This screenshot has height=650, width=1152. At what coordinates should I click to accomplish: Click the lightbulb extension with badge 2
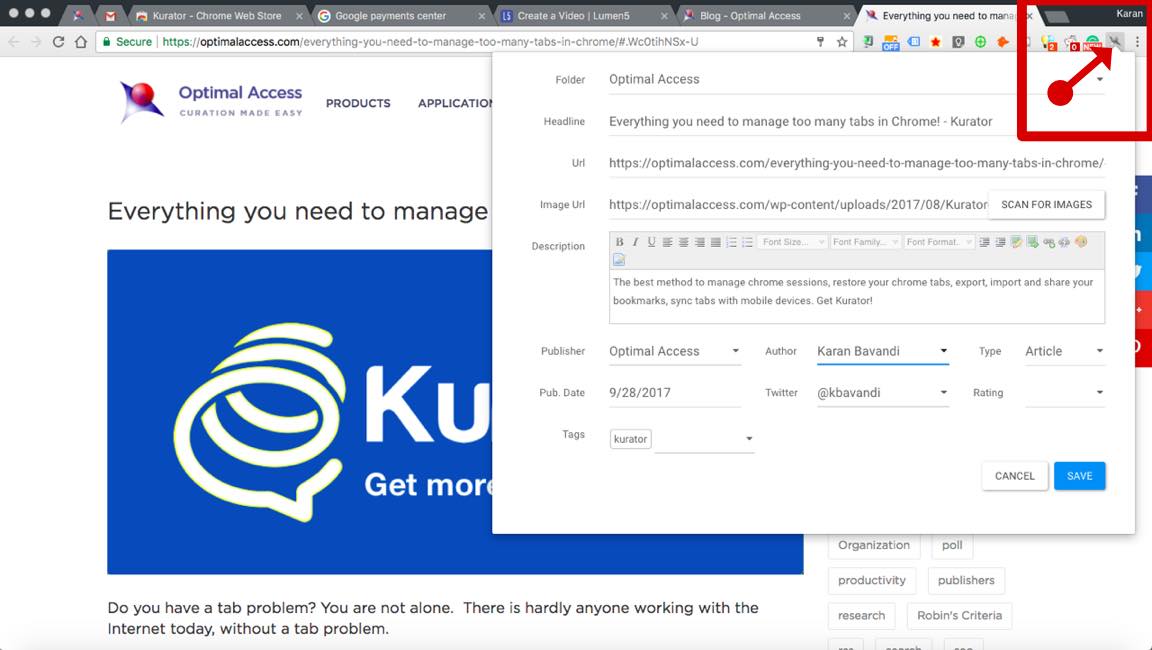1049,43
